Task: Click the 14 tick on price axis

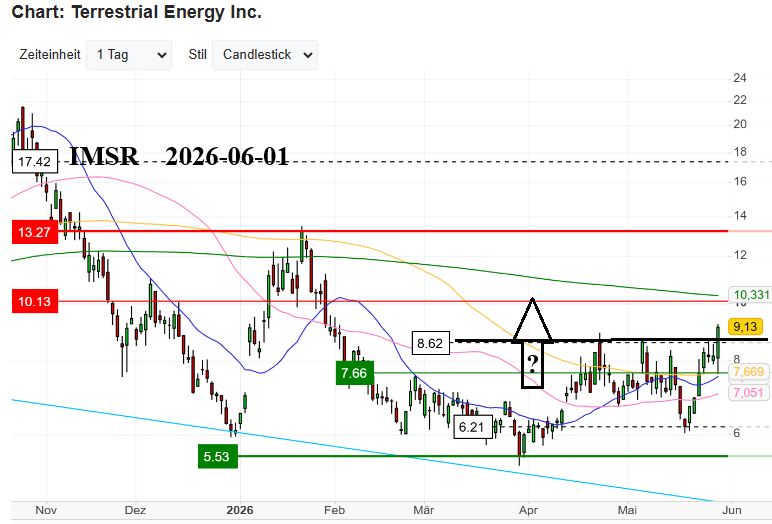Action: tap(740, 216)
